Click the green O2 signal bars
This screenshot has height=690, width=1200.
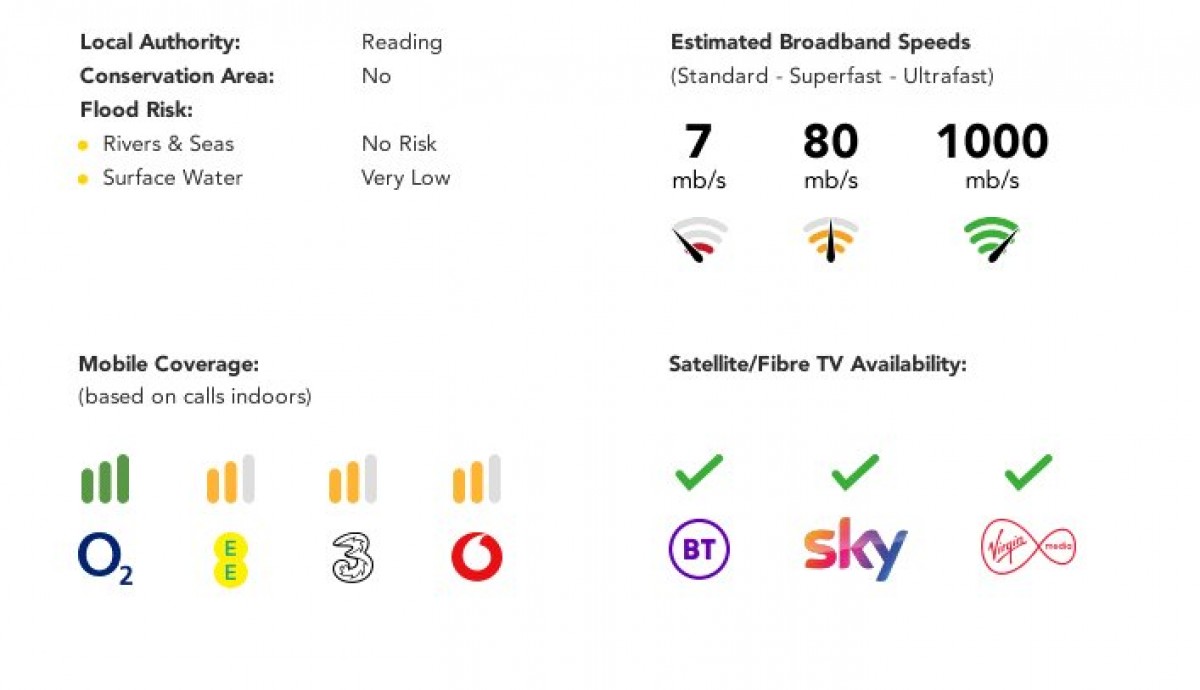(105, 479)
